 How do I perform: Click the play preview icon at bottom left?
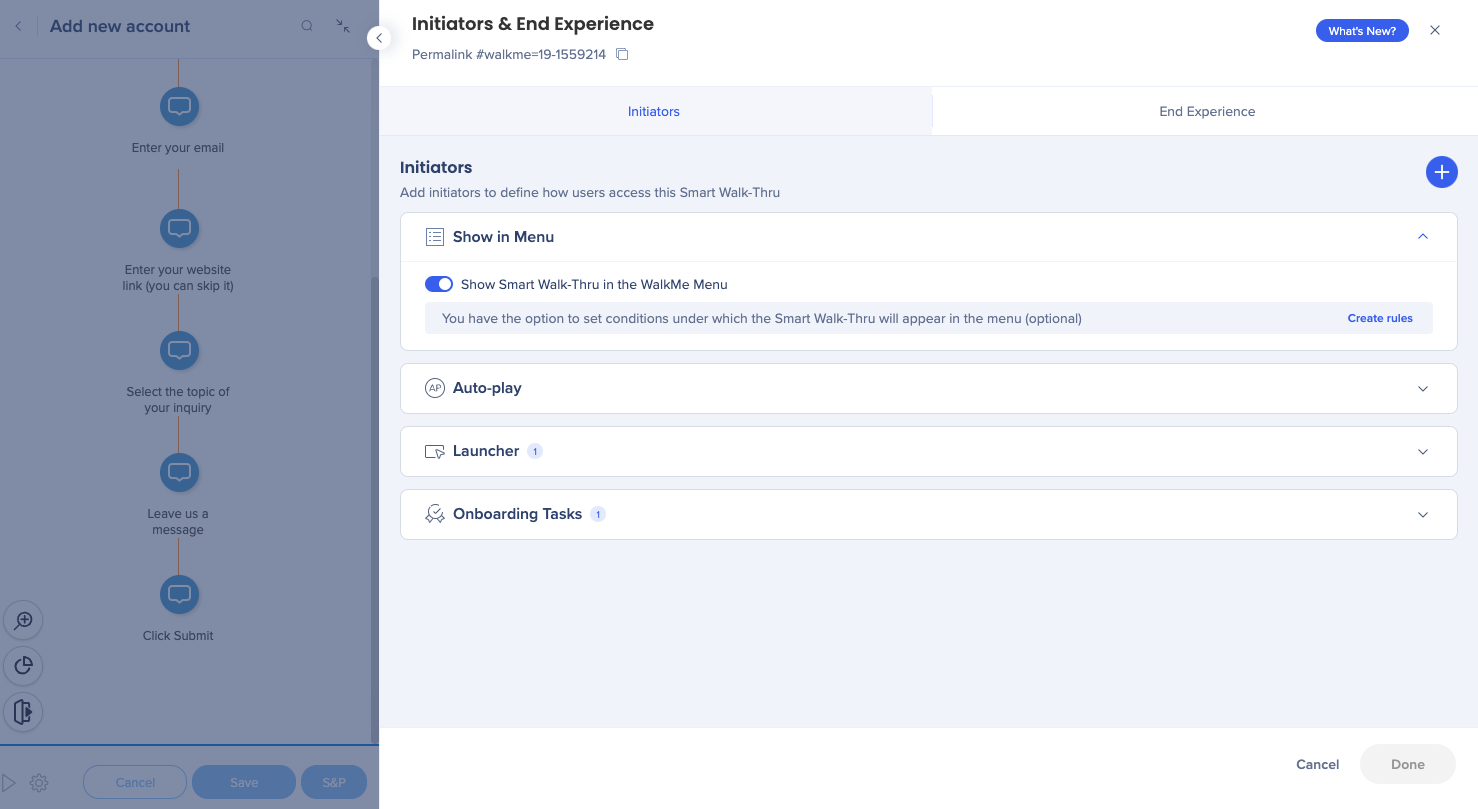(x=9, y=782)
